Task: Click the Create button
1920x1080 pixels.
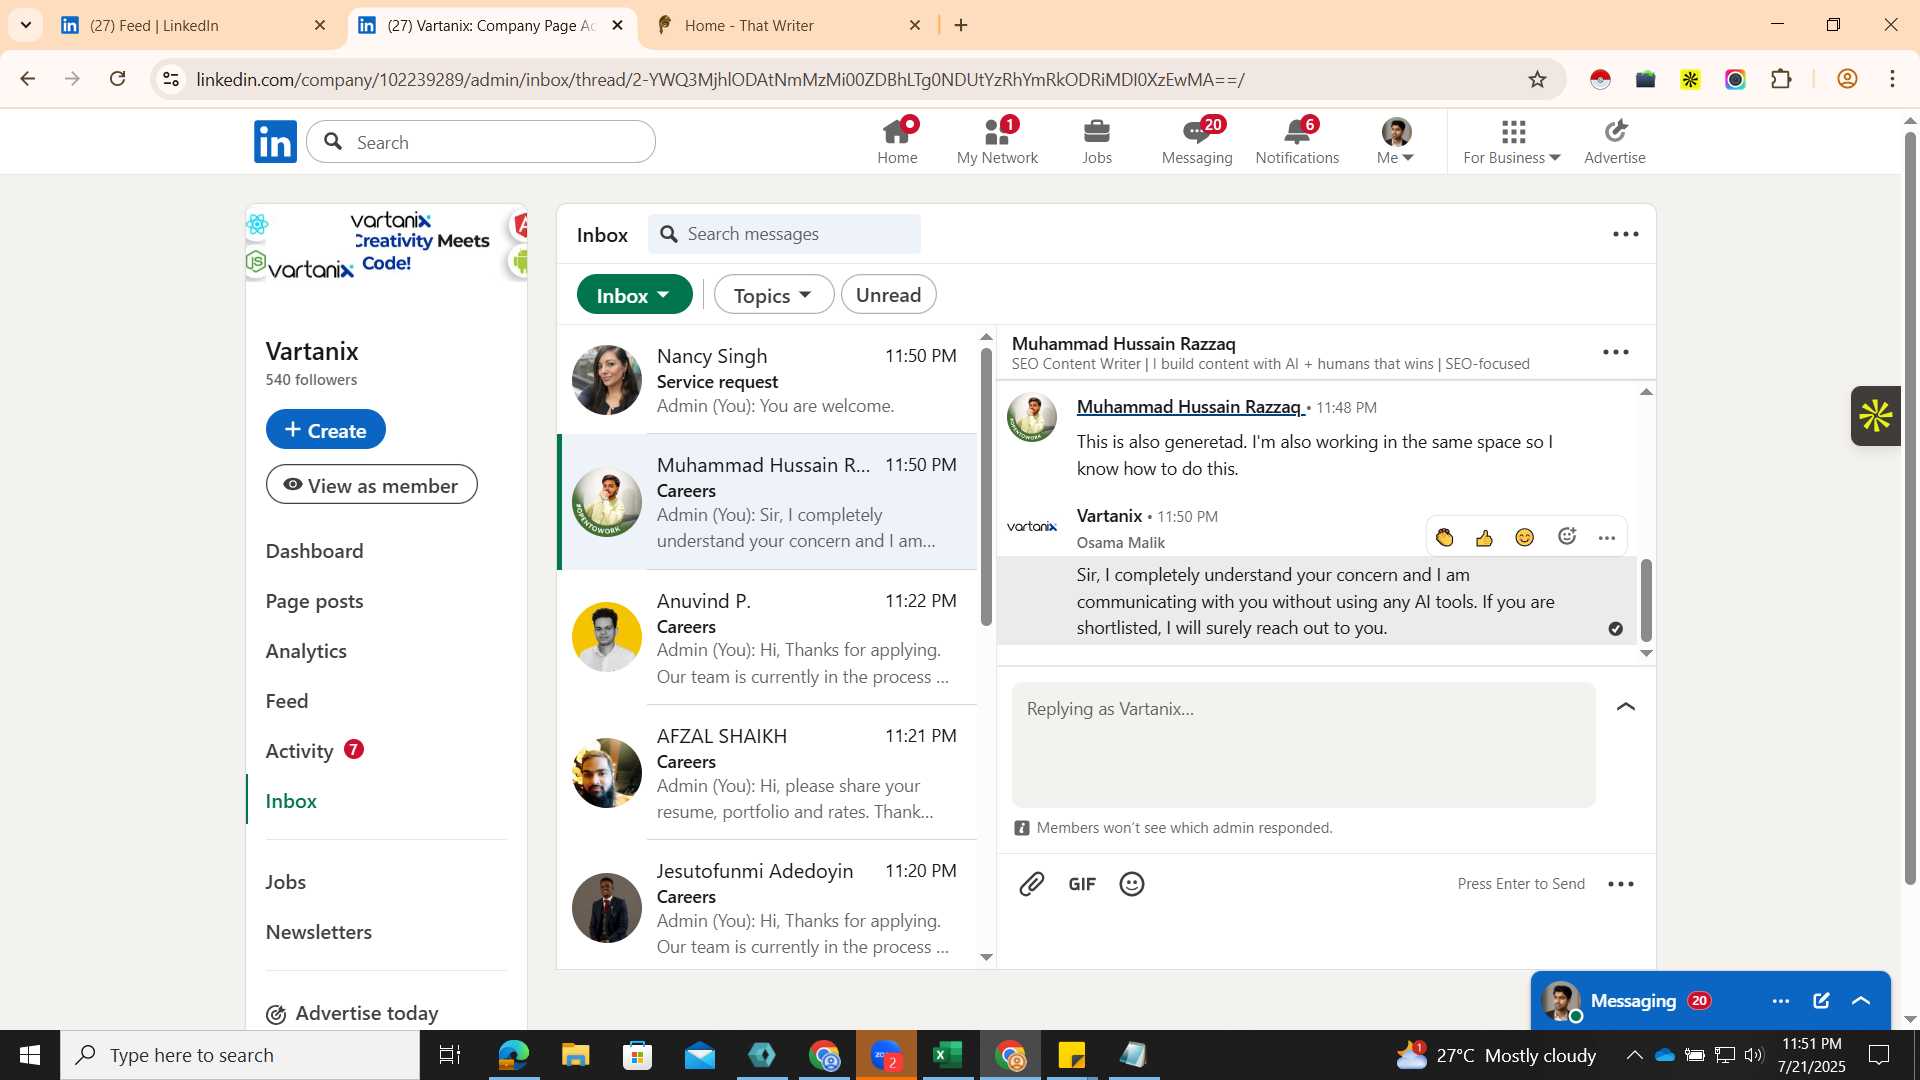Action: click(325, 430)
